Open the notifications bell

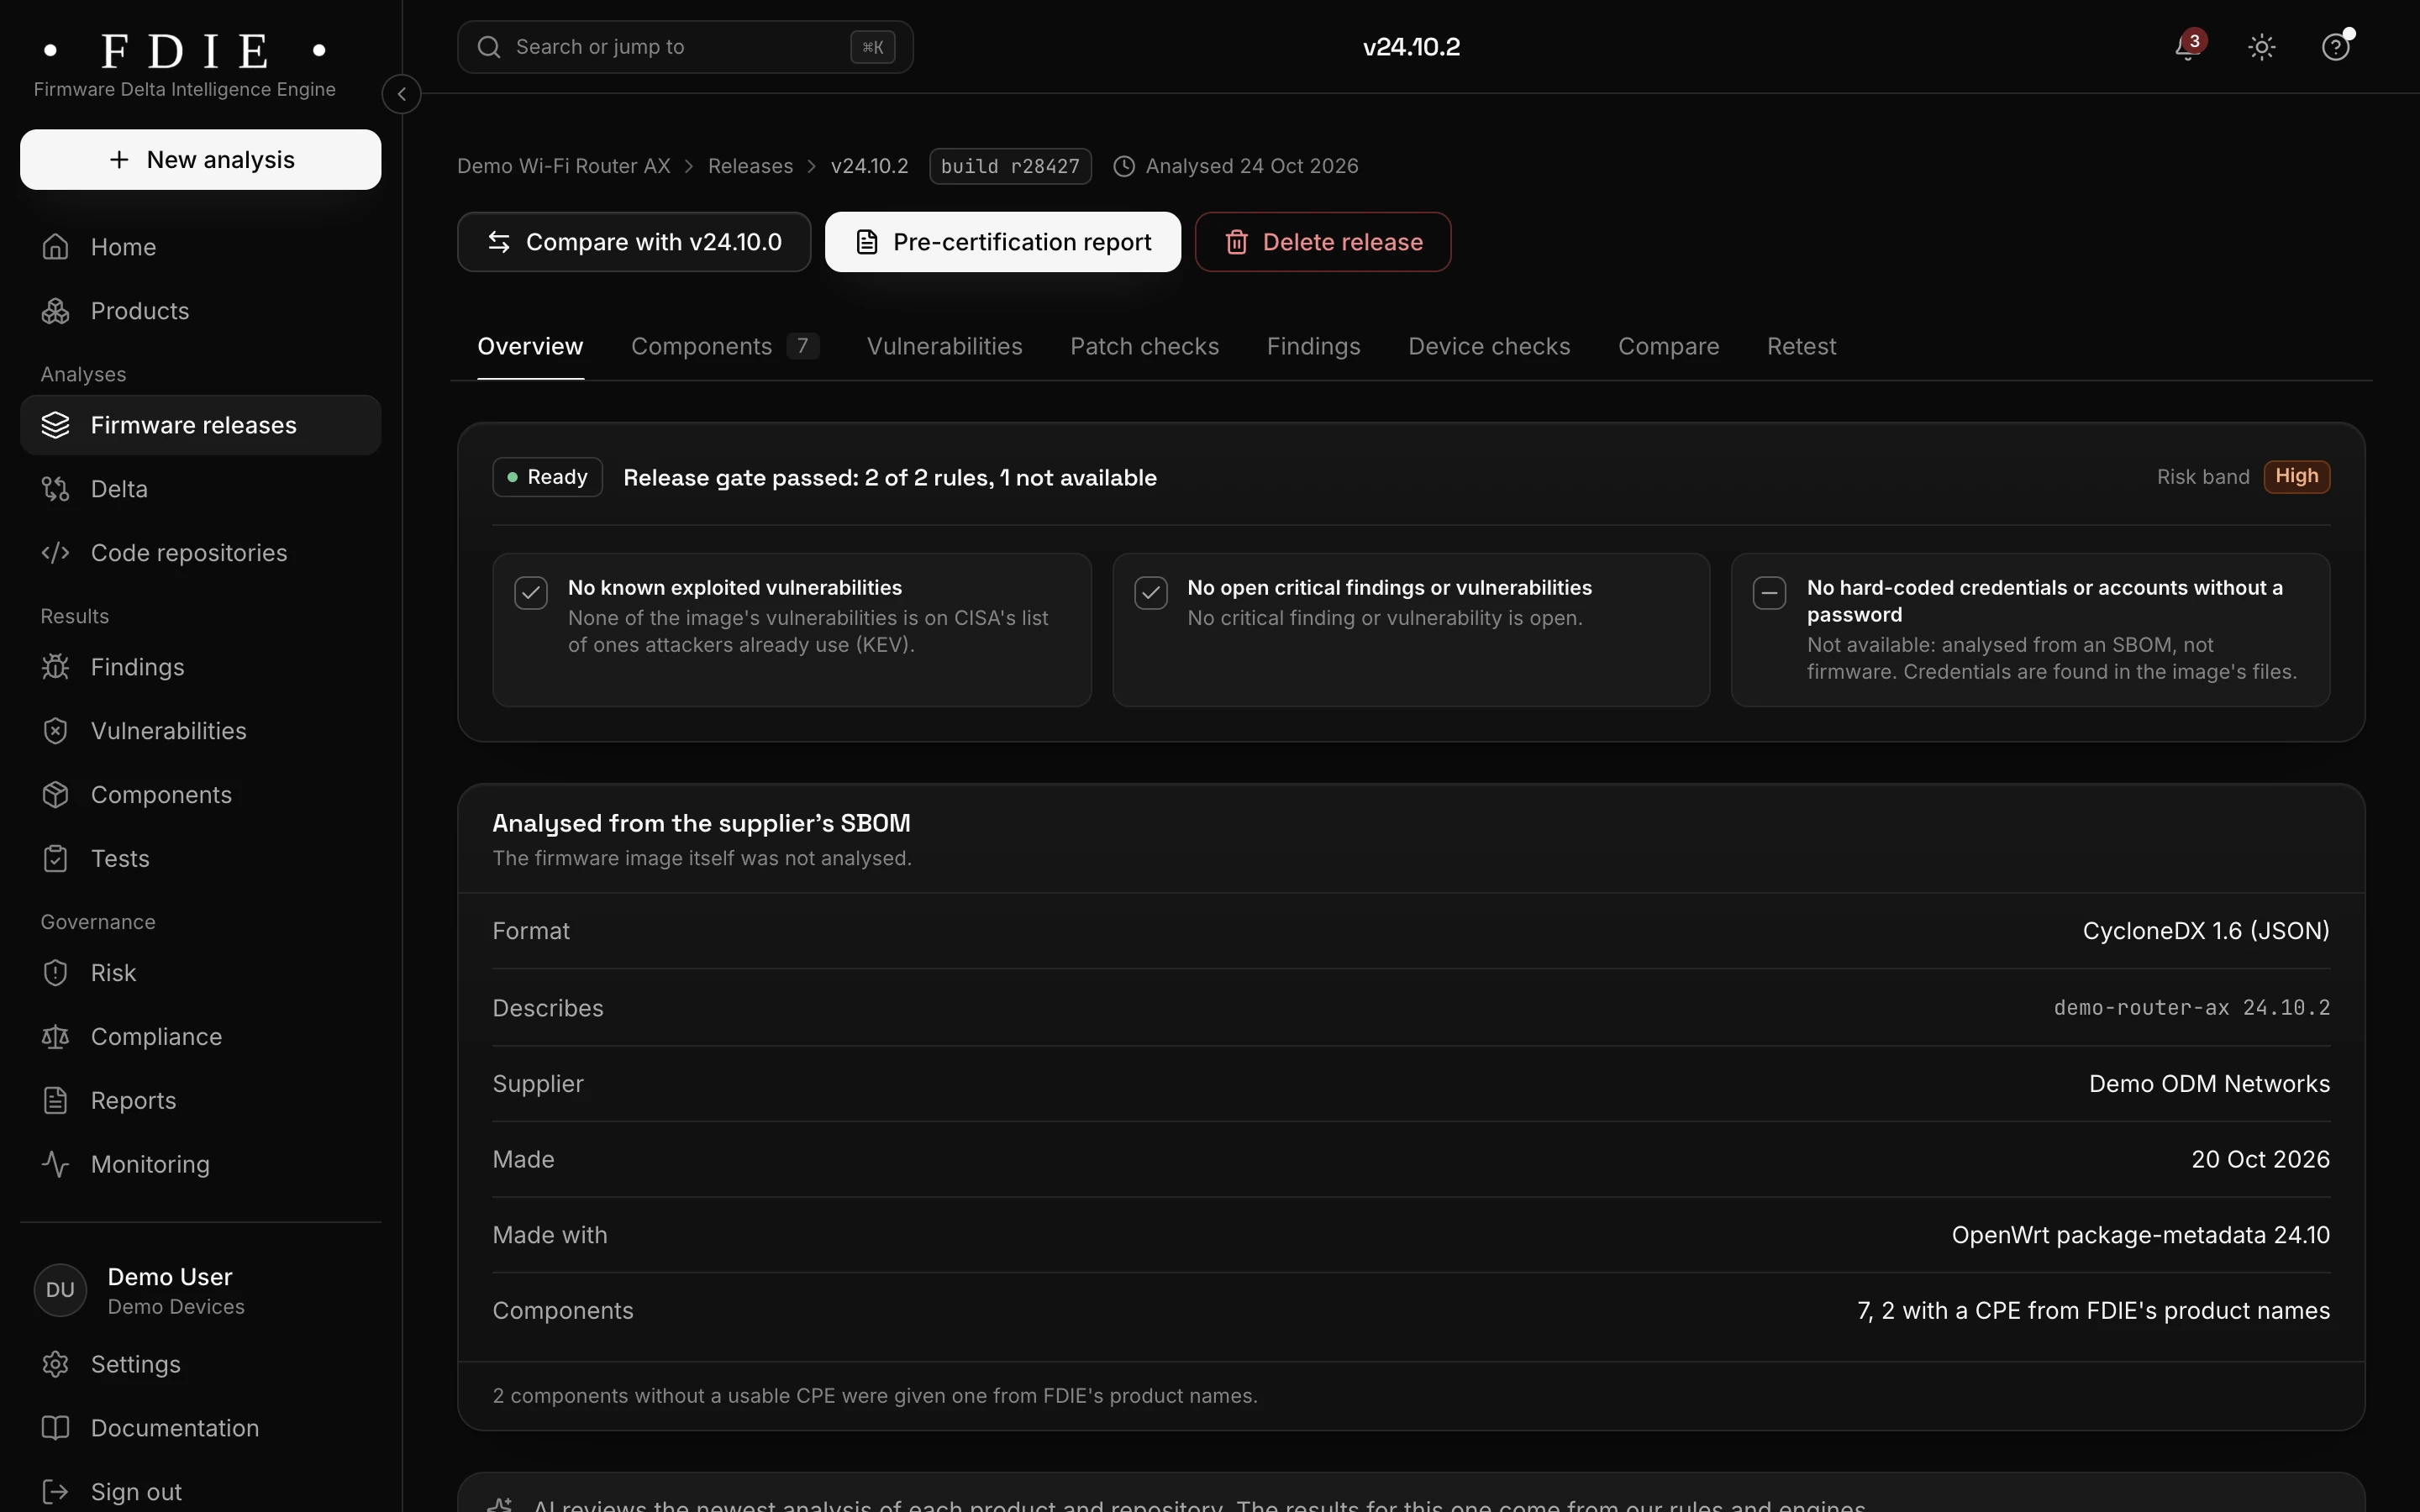pos(2188,47)
